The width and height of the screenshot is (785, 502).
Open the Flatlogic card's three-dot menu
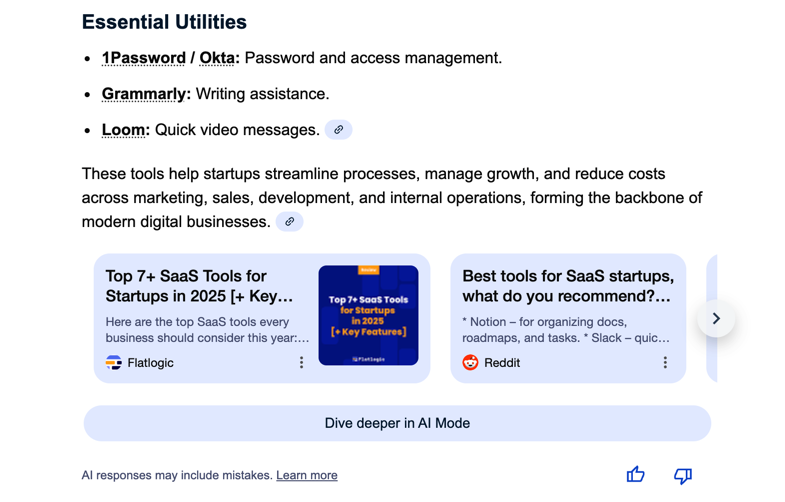point(301,363)
